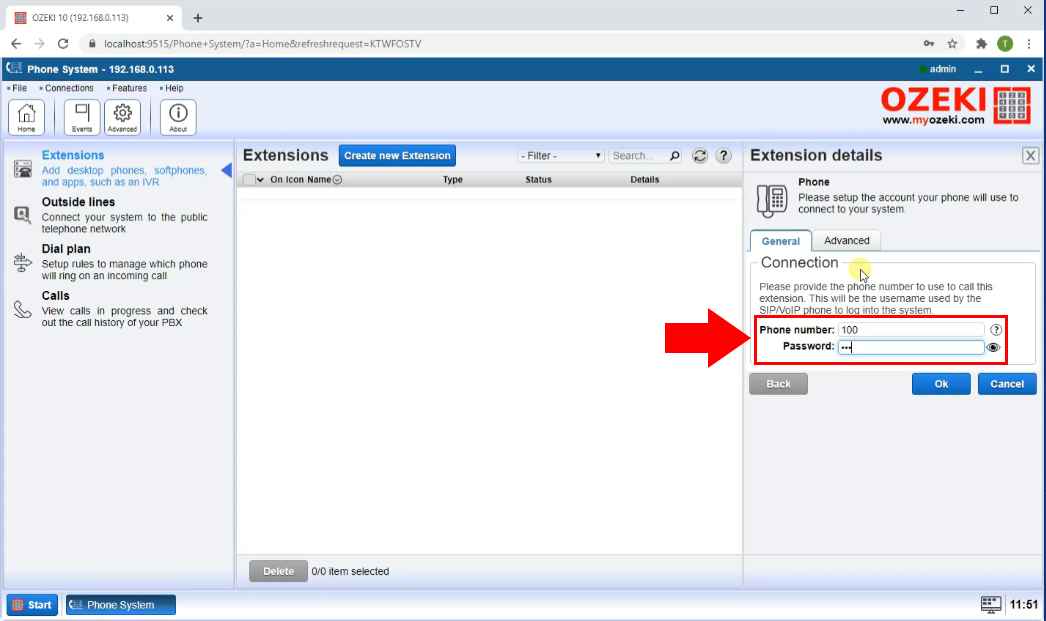Click the Cancel button

[x=1007, y=384]
